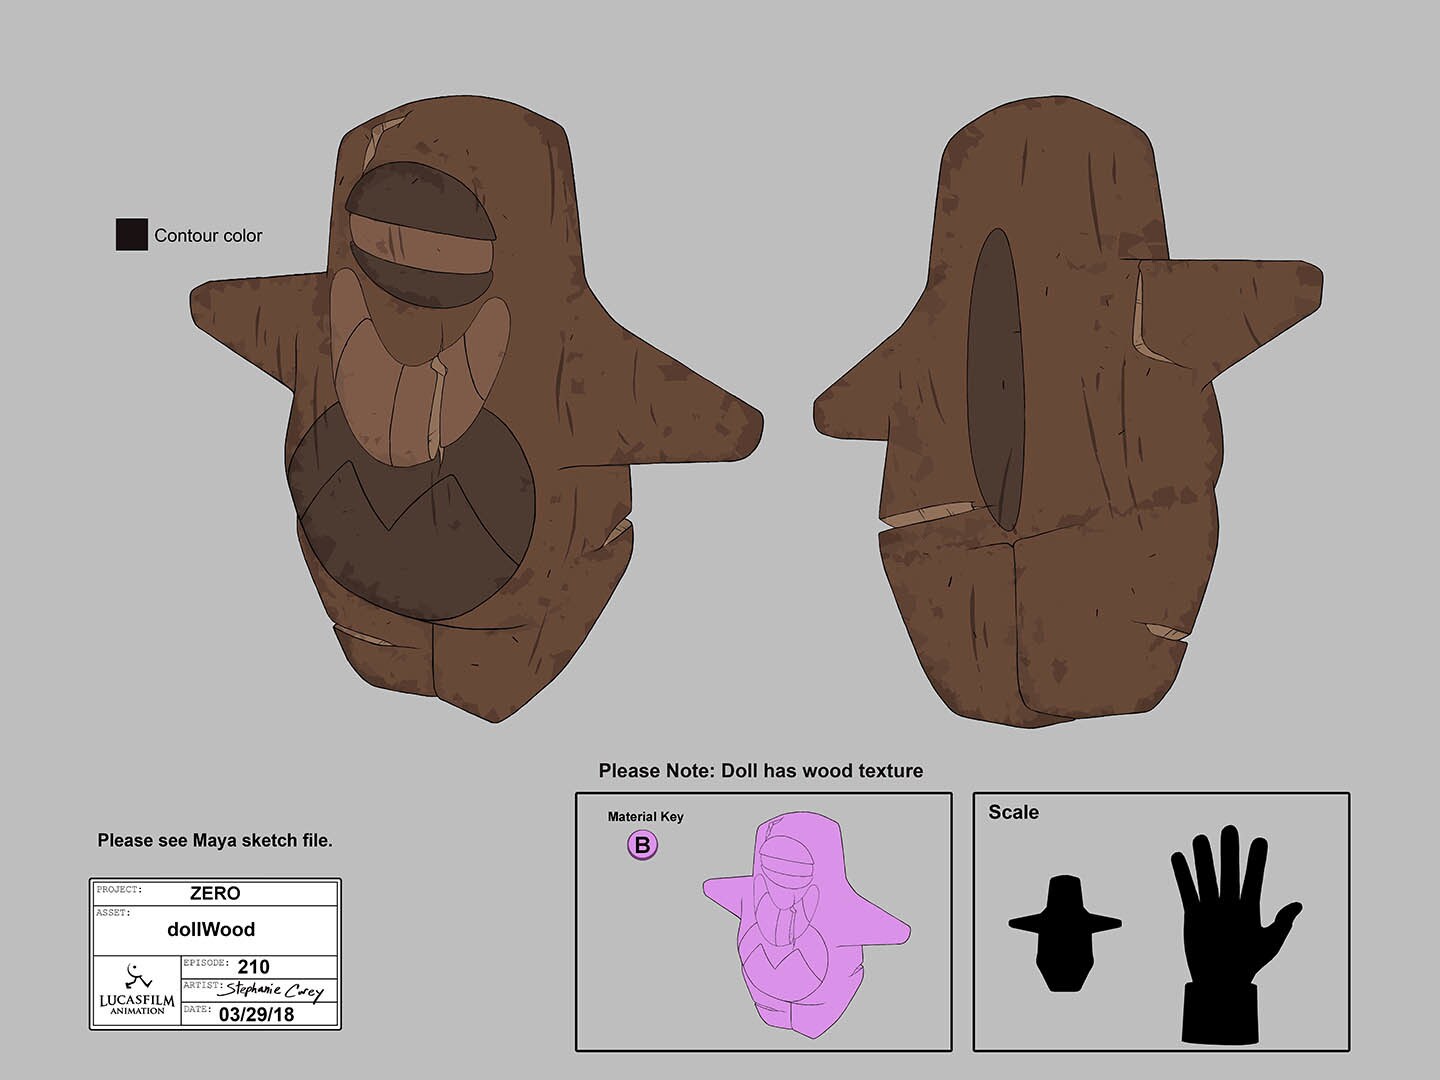Image resolution: width=1440 pixels, height=1080 pixels.
Task: Click the front-view wooden doll drawing
Action: [x=476, y=410]
